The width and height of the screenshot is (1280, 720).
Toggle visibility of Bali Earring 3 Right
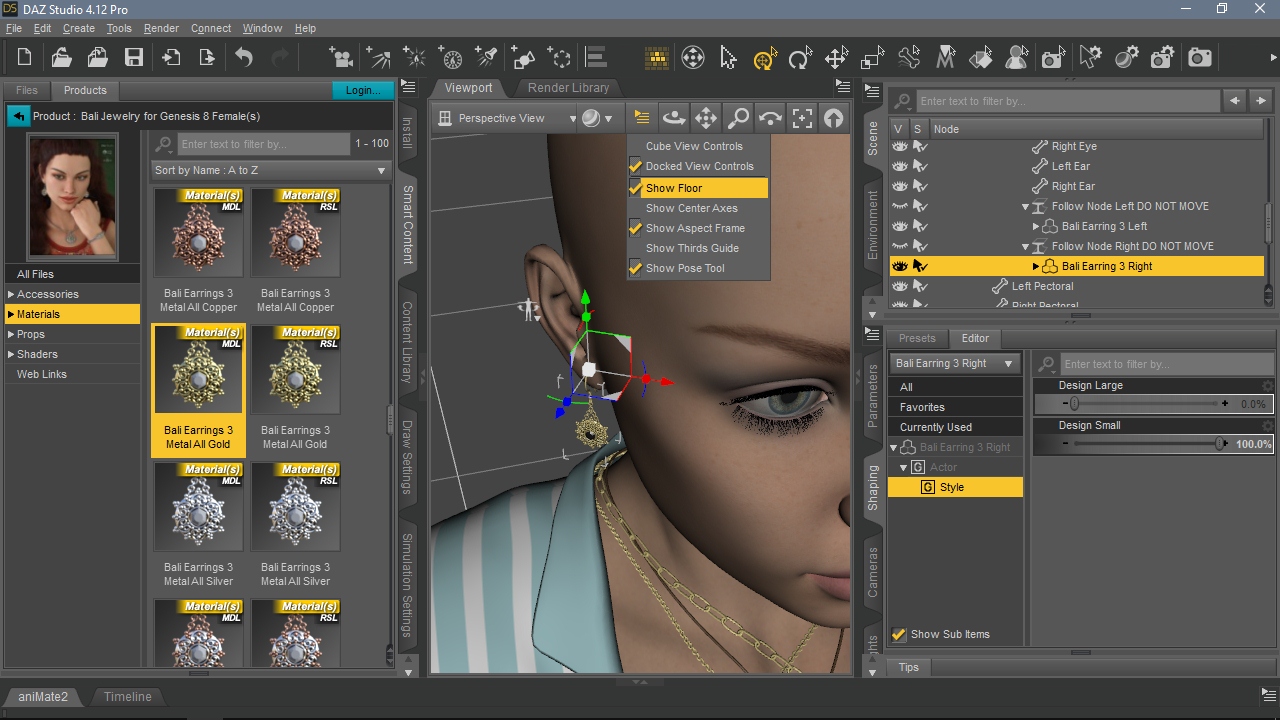click(899, 266)
